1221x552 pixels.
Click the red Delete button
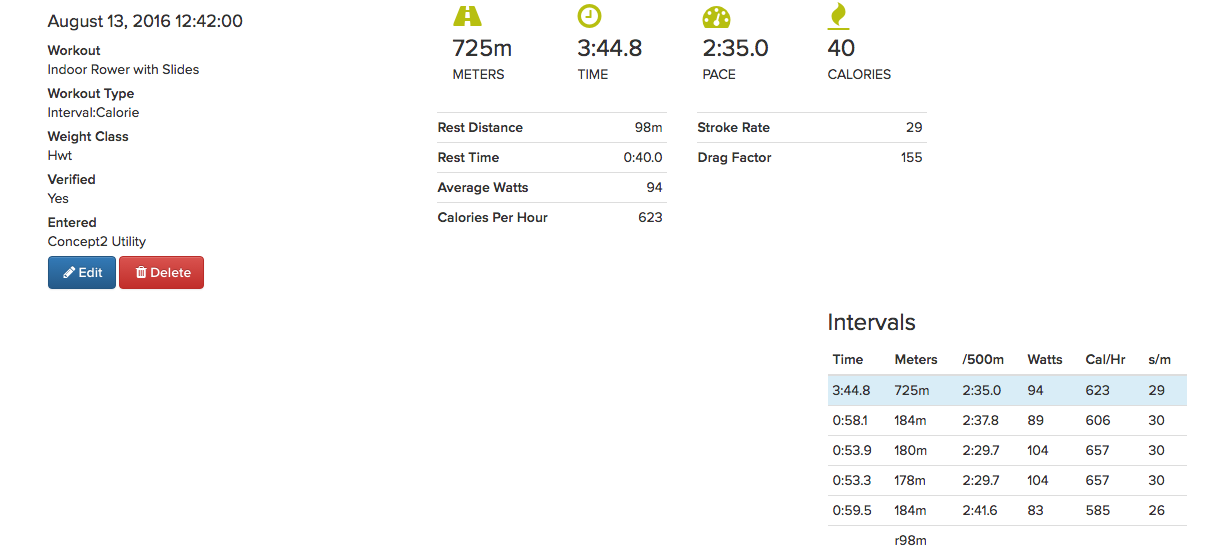point(161,273)
